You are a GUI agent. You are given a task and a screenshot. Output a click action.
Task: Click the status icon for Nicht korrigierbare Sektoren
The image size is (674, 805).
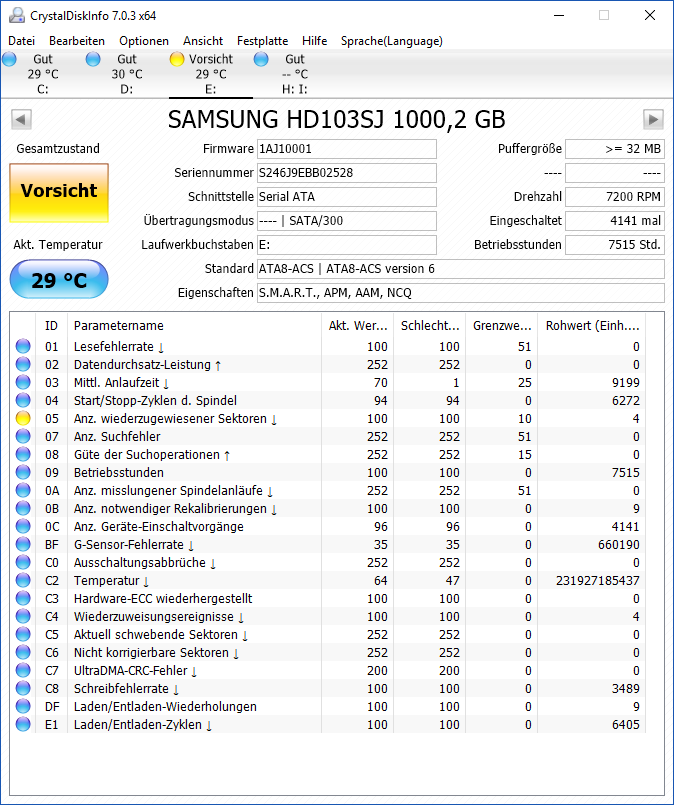coord(23,652)
